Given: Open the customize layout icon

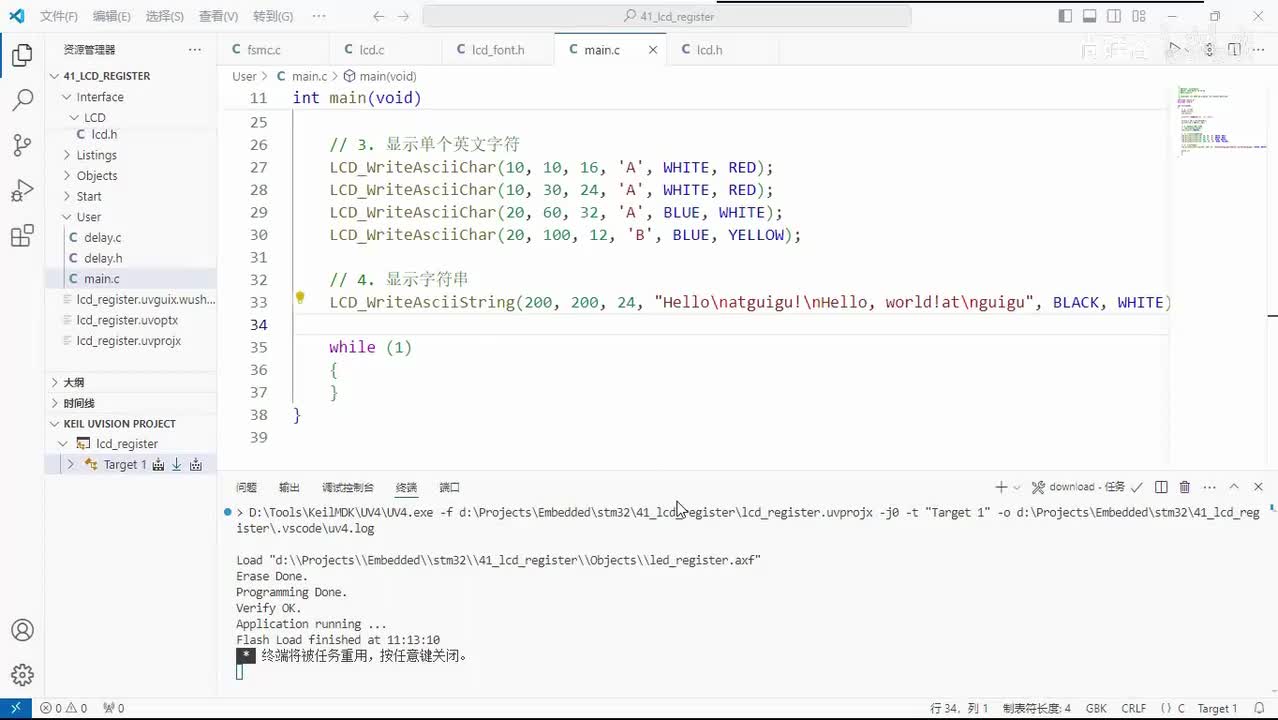Looking at the screenshot, I should click(x=1140, y=16).
